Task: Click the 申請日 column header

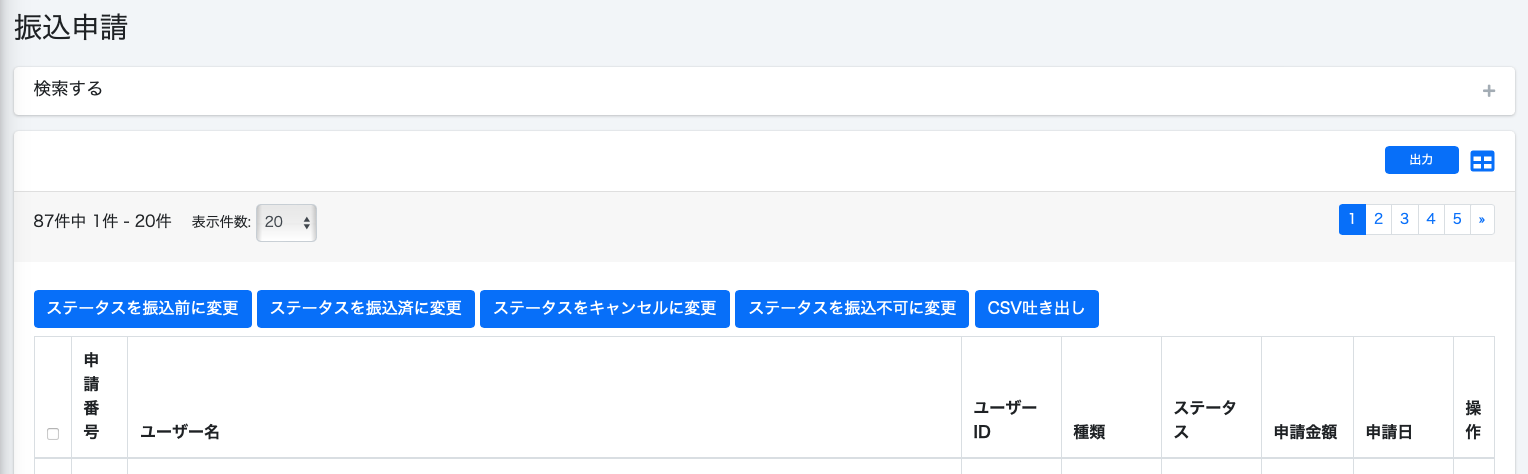Action: 1389,432
